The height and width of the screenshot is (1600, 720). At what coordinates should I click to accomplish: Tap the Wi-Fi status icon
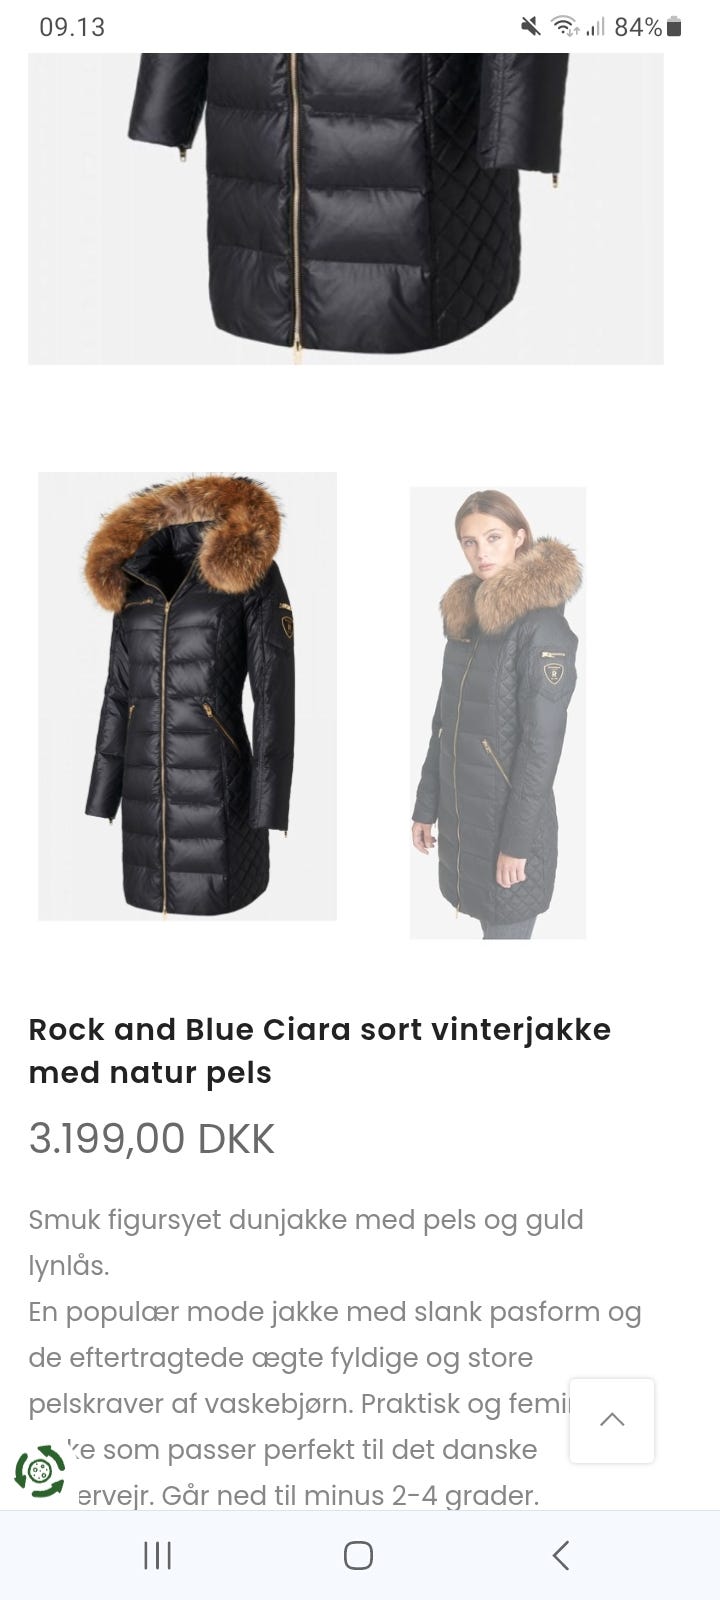tap(566, 27)
